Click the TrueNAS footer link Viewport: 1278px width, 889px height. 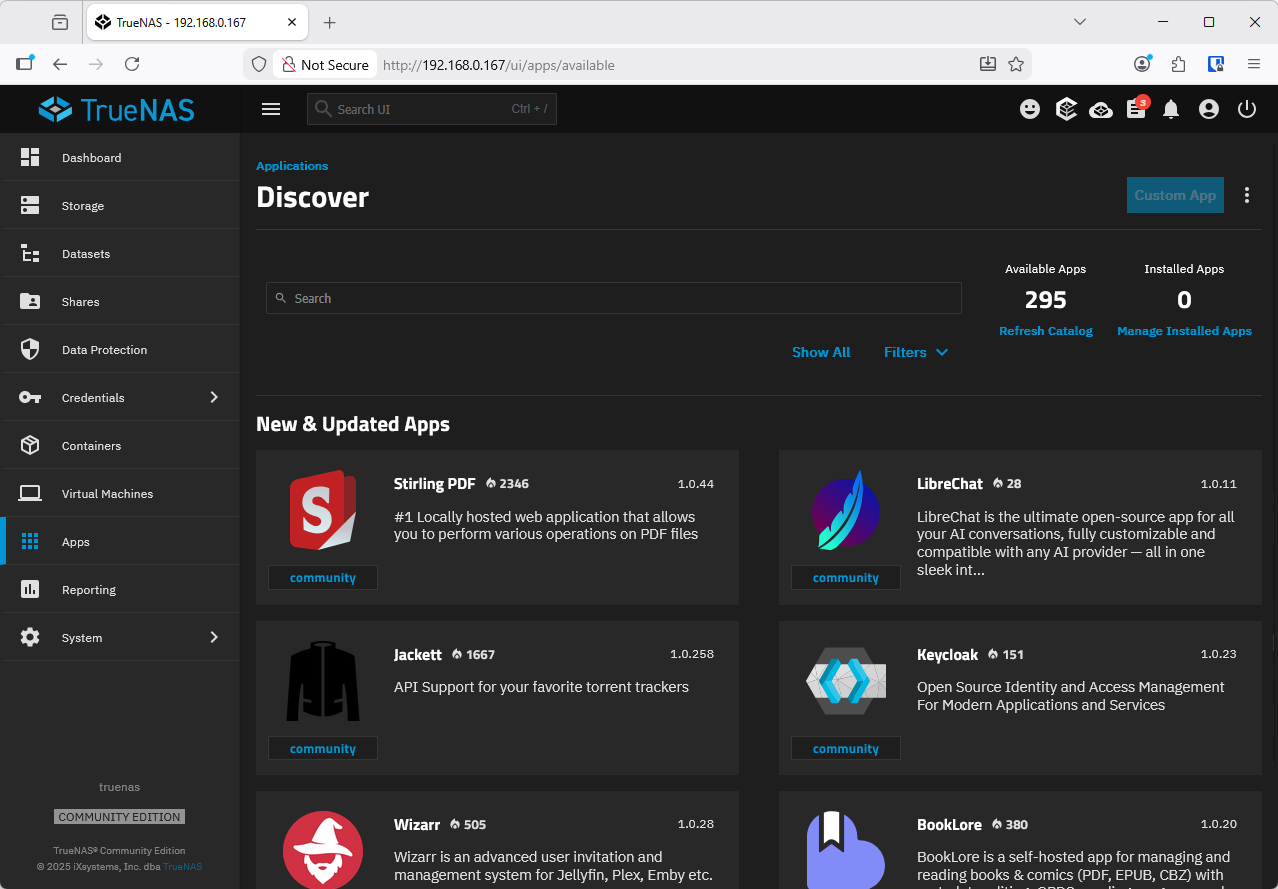182,866
